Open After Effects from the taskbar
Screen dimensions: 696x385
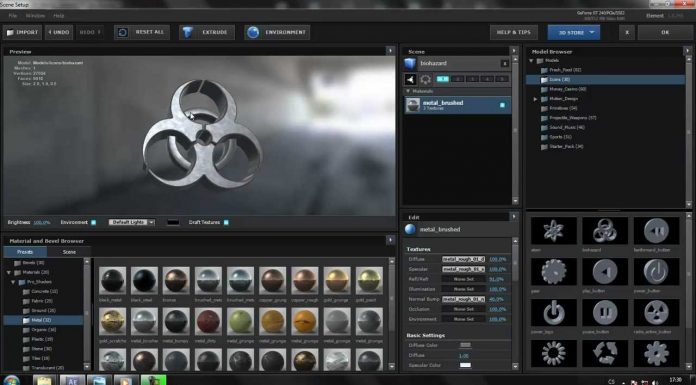click(x=72, y=380)
